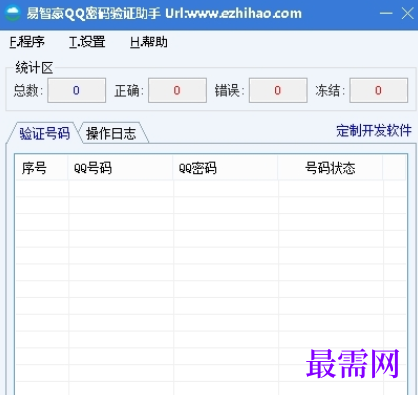418x395 pixels.
Task: Sort by QQ密码 column header
Action: tap(225, 168)
